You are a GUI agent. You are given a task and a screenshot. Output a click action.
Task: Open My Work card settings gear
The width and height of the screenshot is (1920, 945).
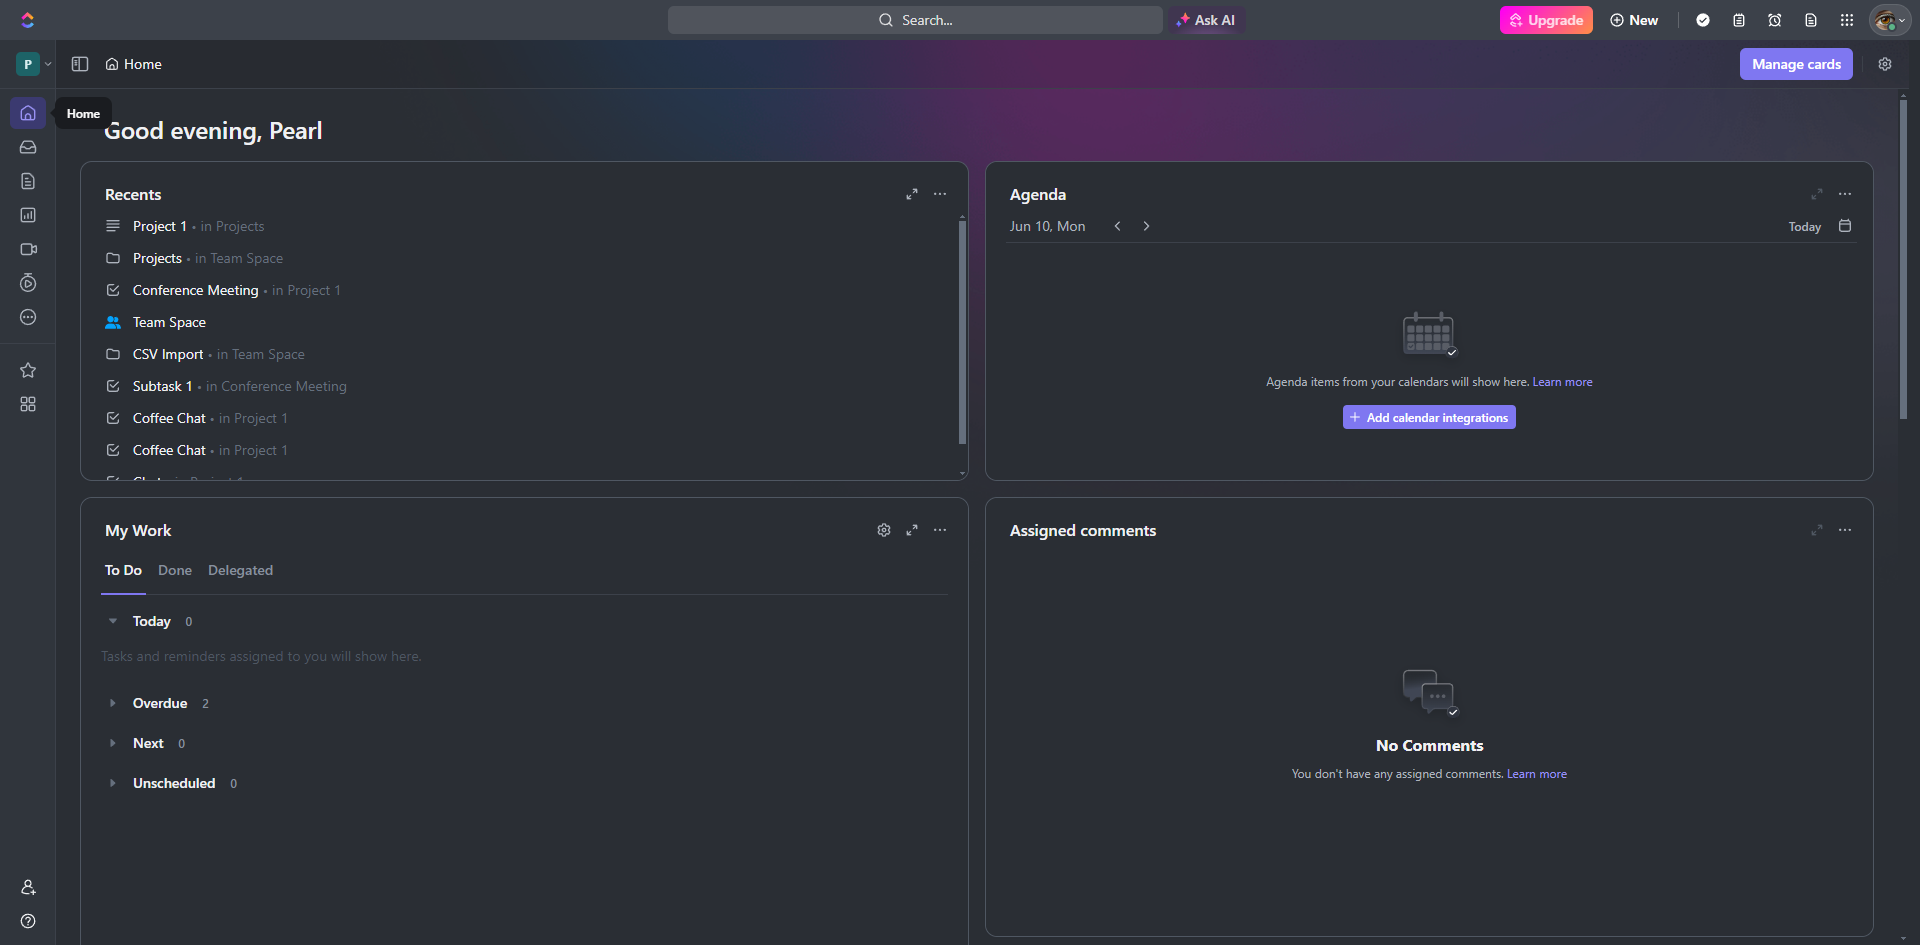(884, 530)
